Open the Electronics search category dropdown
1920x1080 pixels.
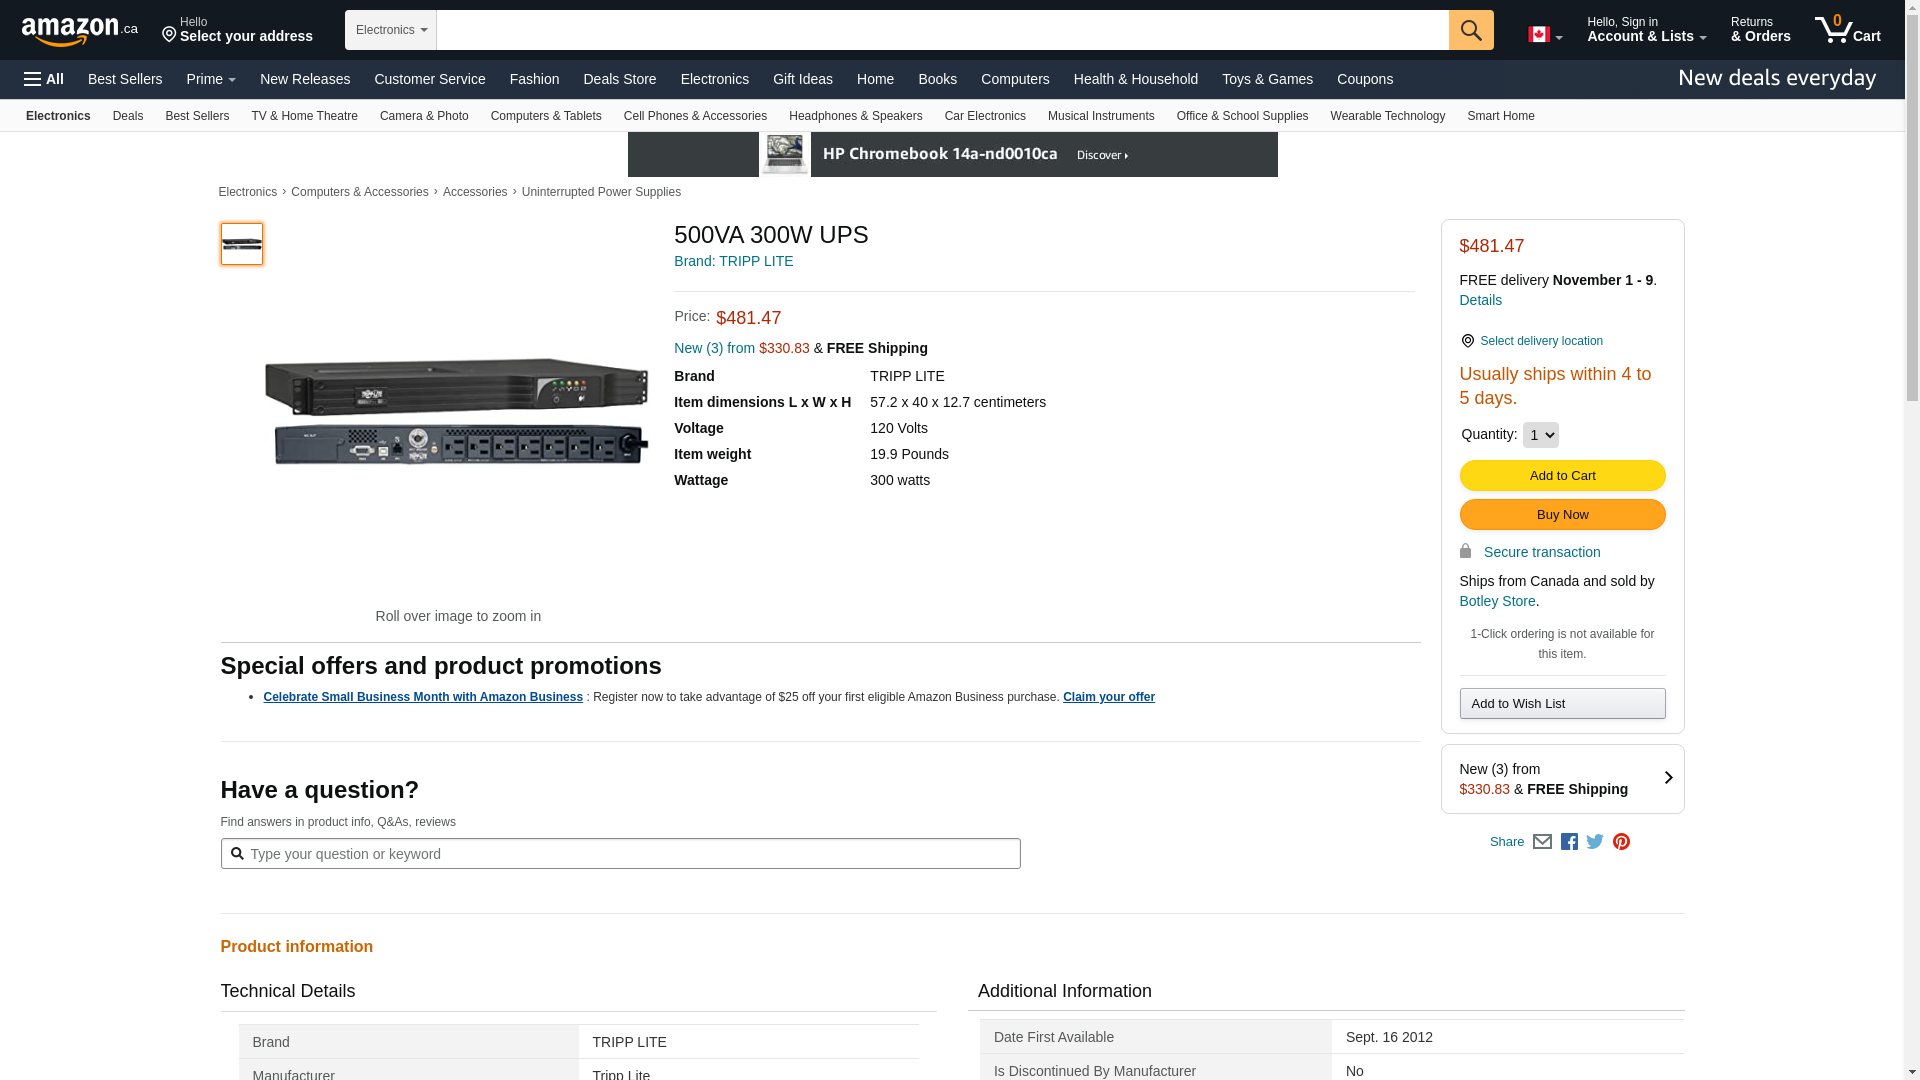coord(391,30)
